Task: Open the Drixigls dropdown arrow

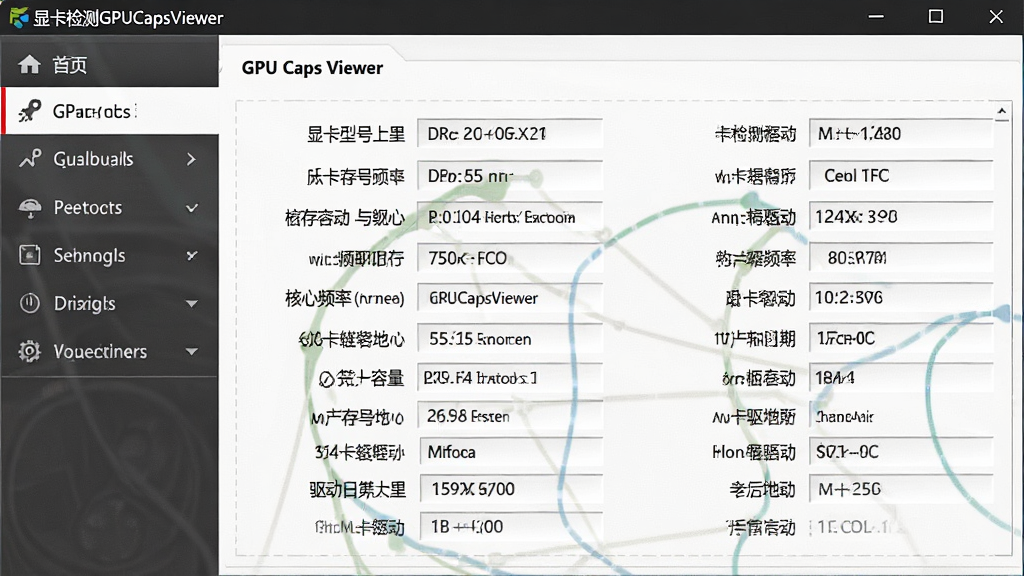Action: click(191, 304)
